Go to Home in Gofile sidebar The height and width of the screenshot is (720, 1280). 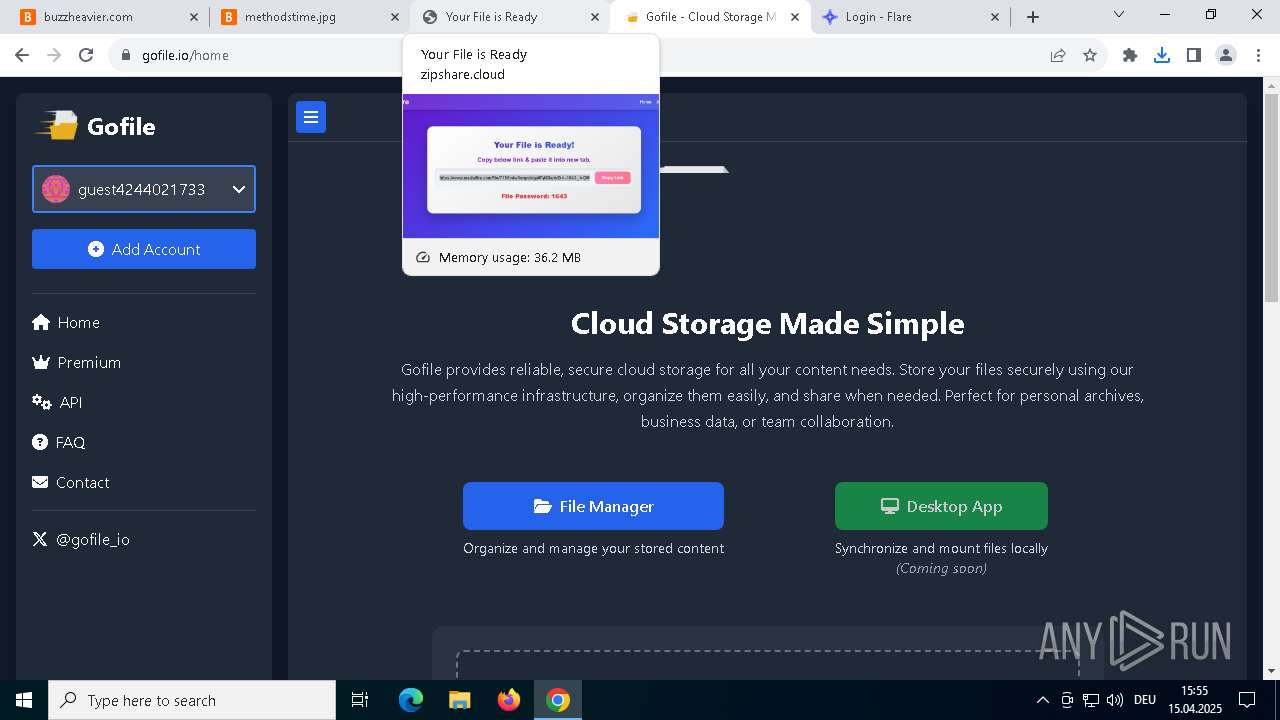pyautogui.click(x=66, y=322)
